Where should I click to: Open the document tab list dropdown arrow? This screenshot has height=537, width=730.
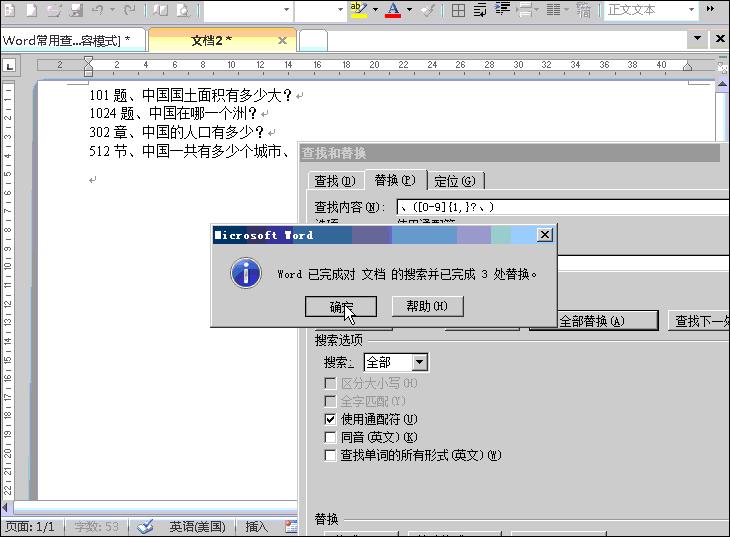pos(697,39)
